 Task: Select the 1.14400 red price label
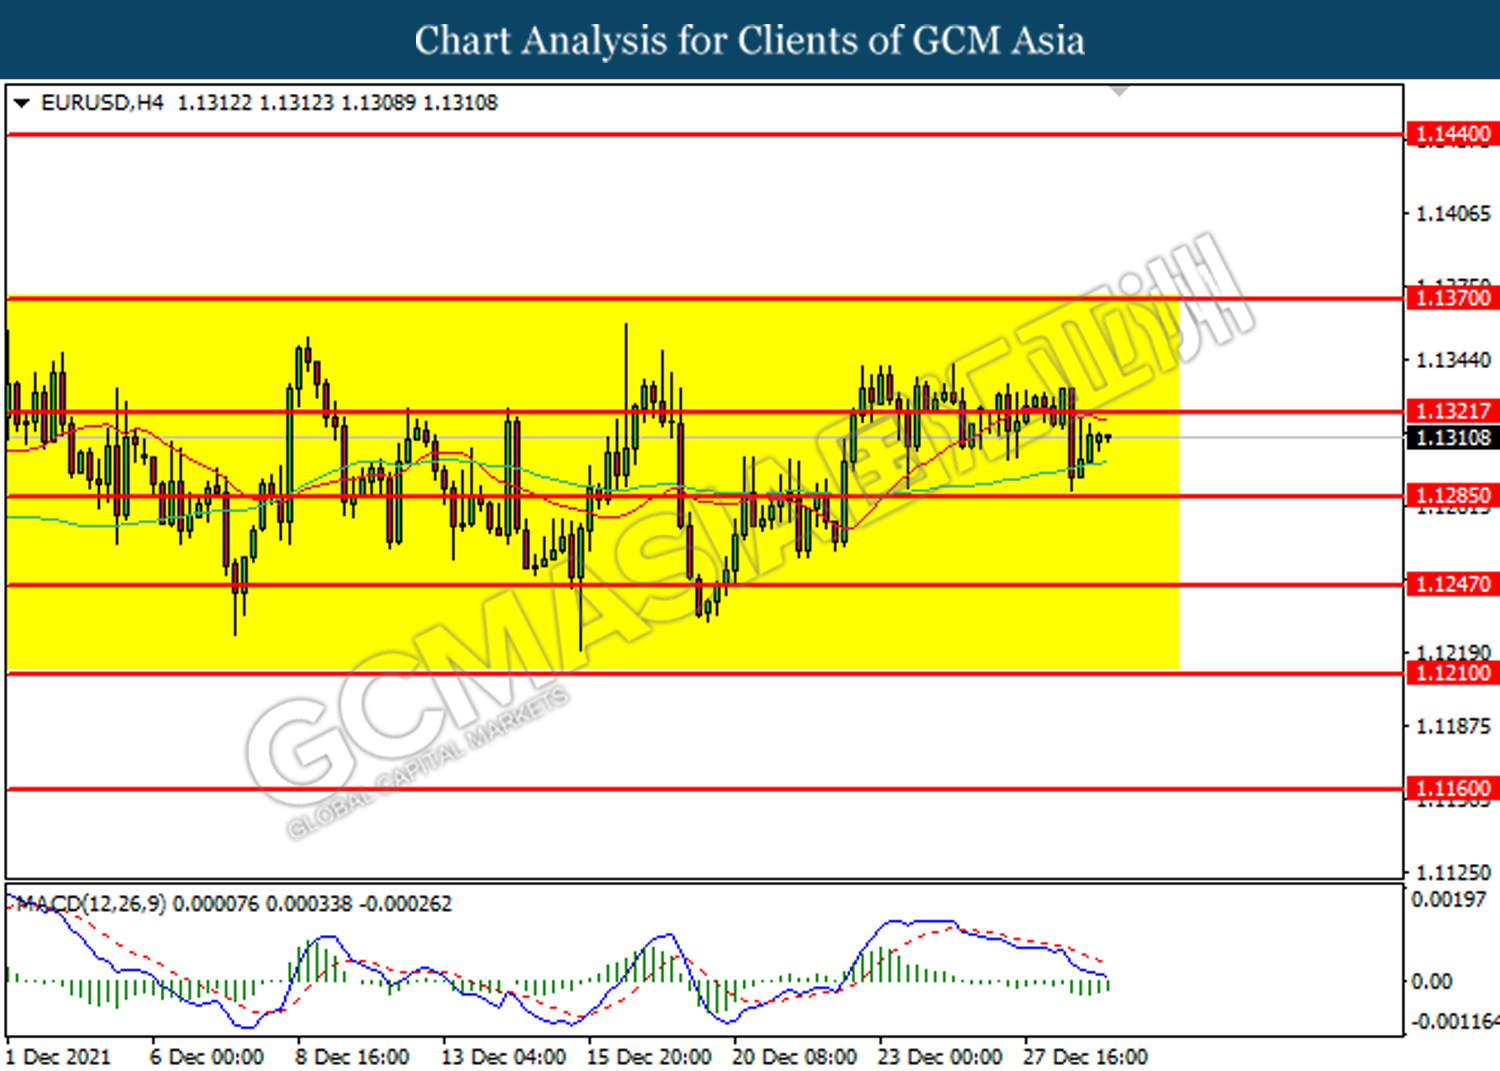(1453, 134)
